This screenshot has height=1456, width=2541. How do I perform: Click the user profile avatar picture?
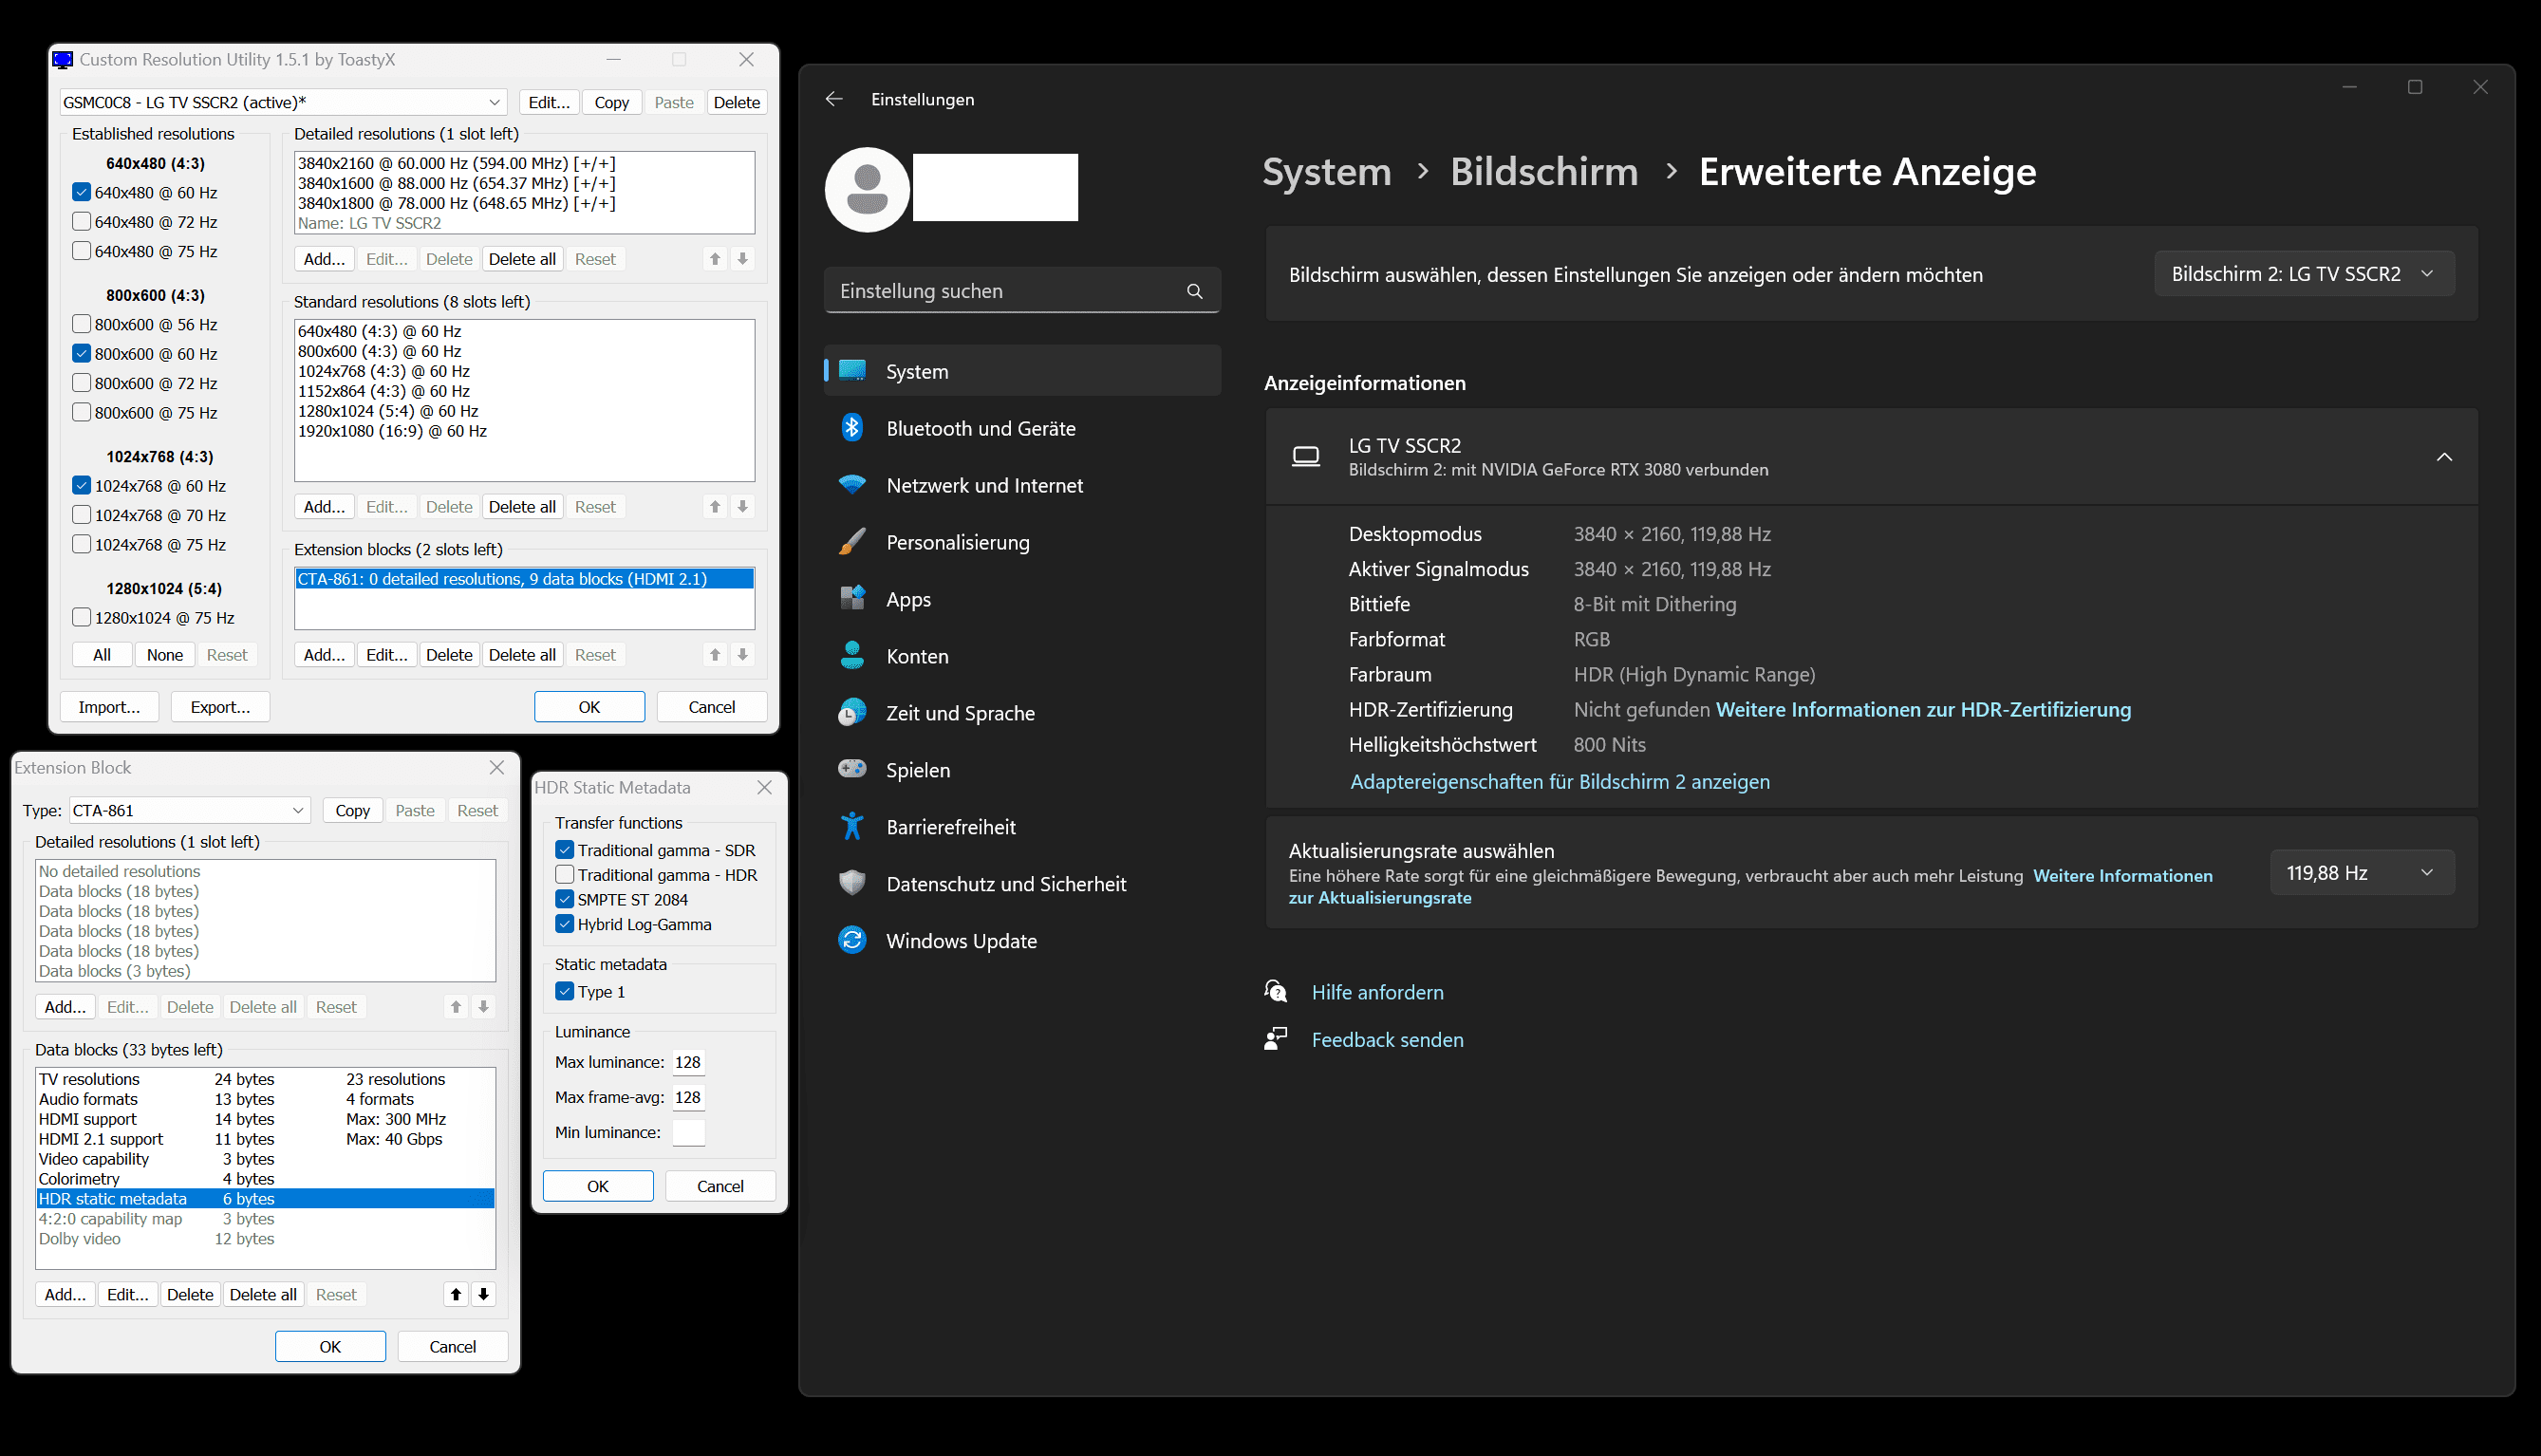867,189
